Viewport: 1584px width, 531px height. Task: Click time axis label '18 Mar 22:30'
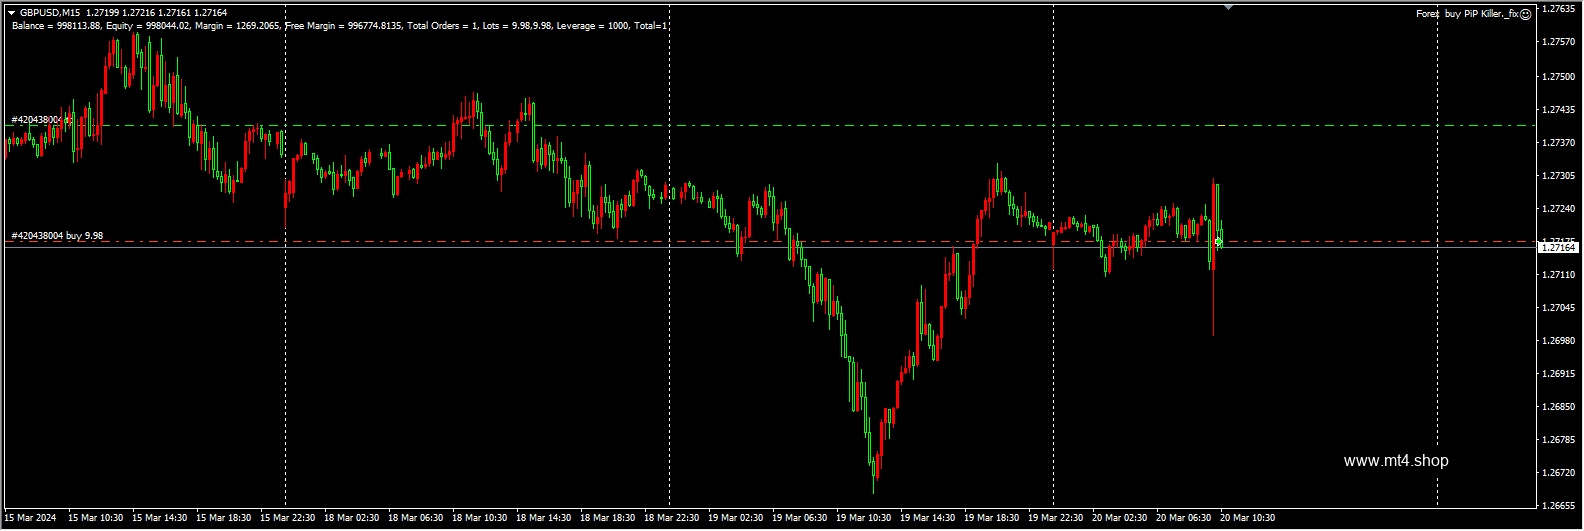click(x=671, y=518)
